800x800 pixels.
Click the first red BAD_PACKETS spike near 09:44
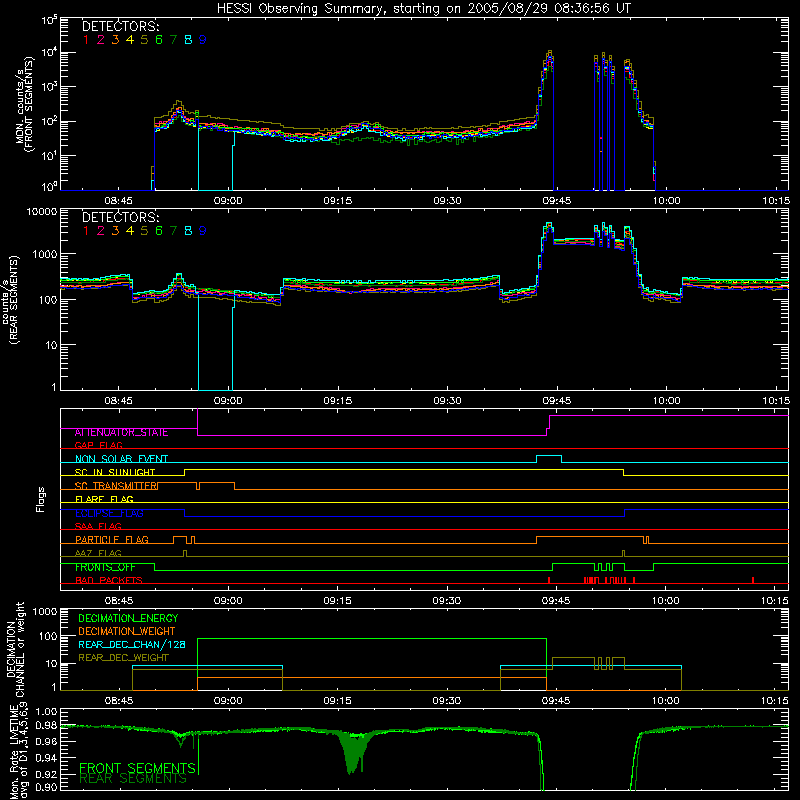548,580
